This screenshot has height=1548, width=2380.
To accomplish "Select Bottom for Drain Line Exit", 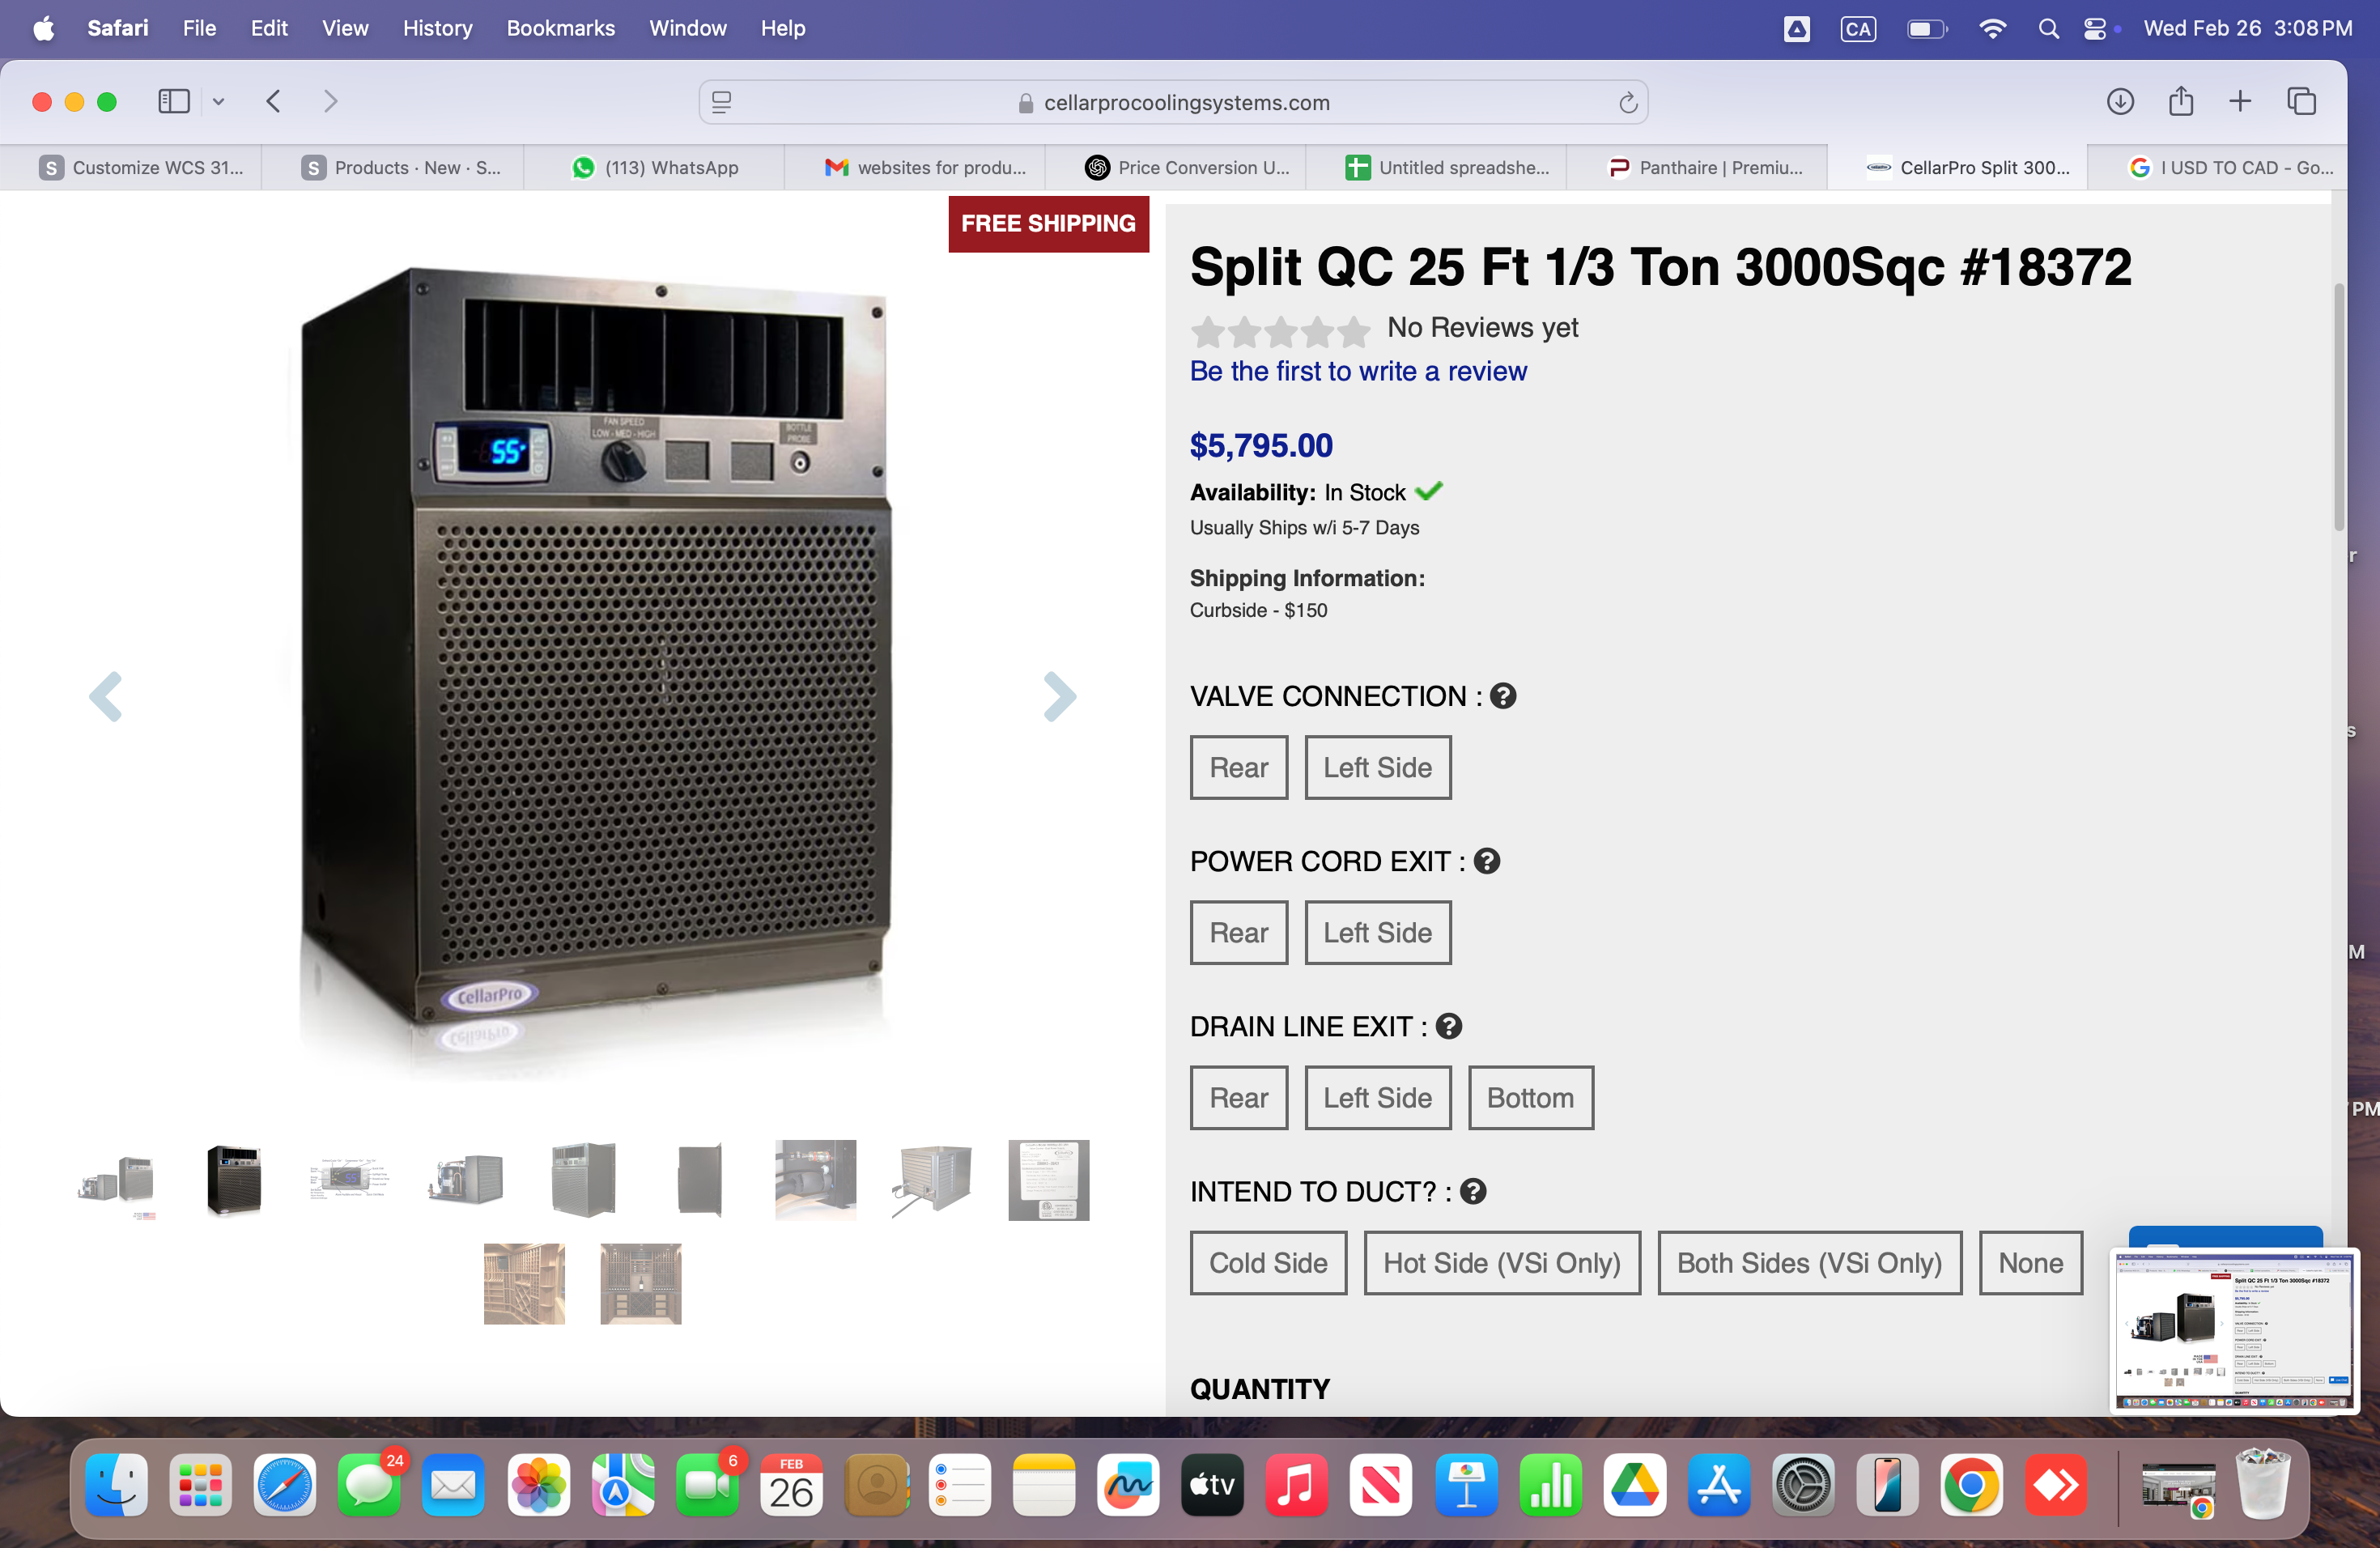I will 1529,1097.
